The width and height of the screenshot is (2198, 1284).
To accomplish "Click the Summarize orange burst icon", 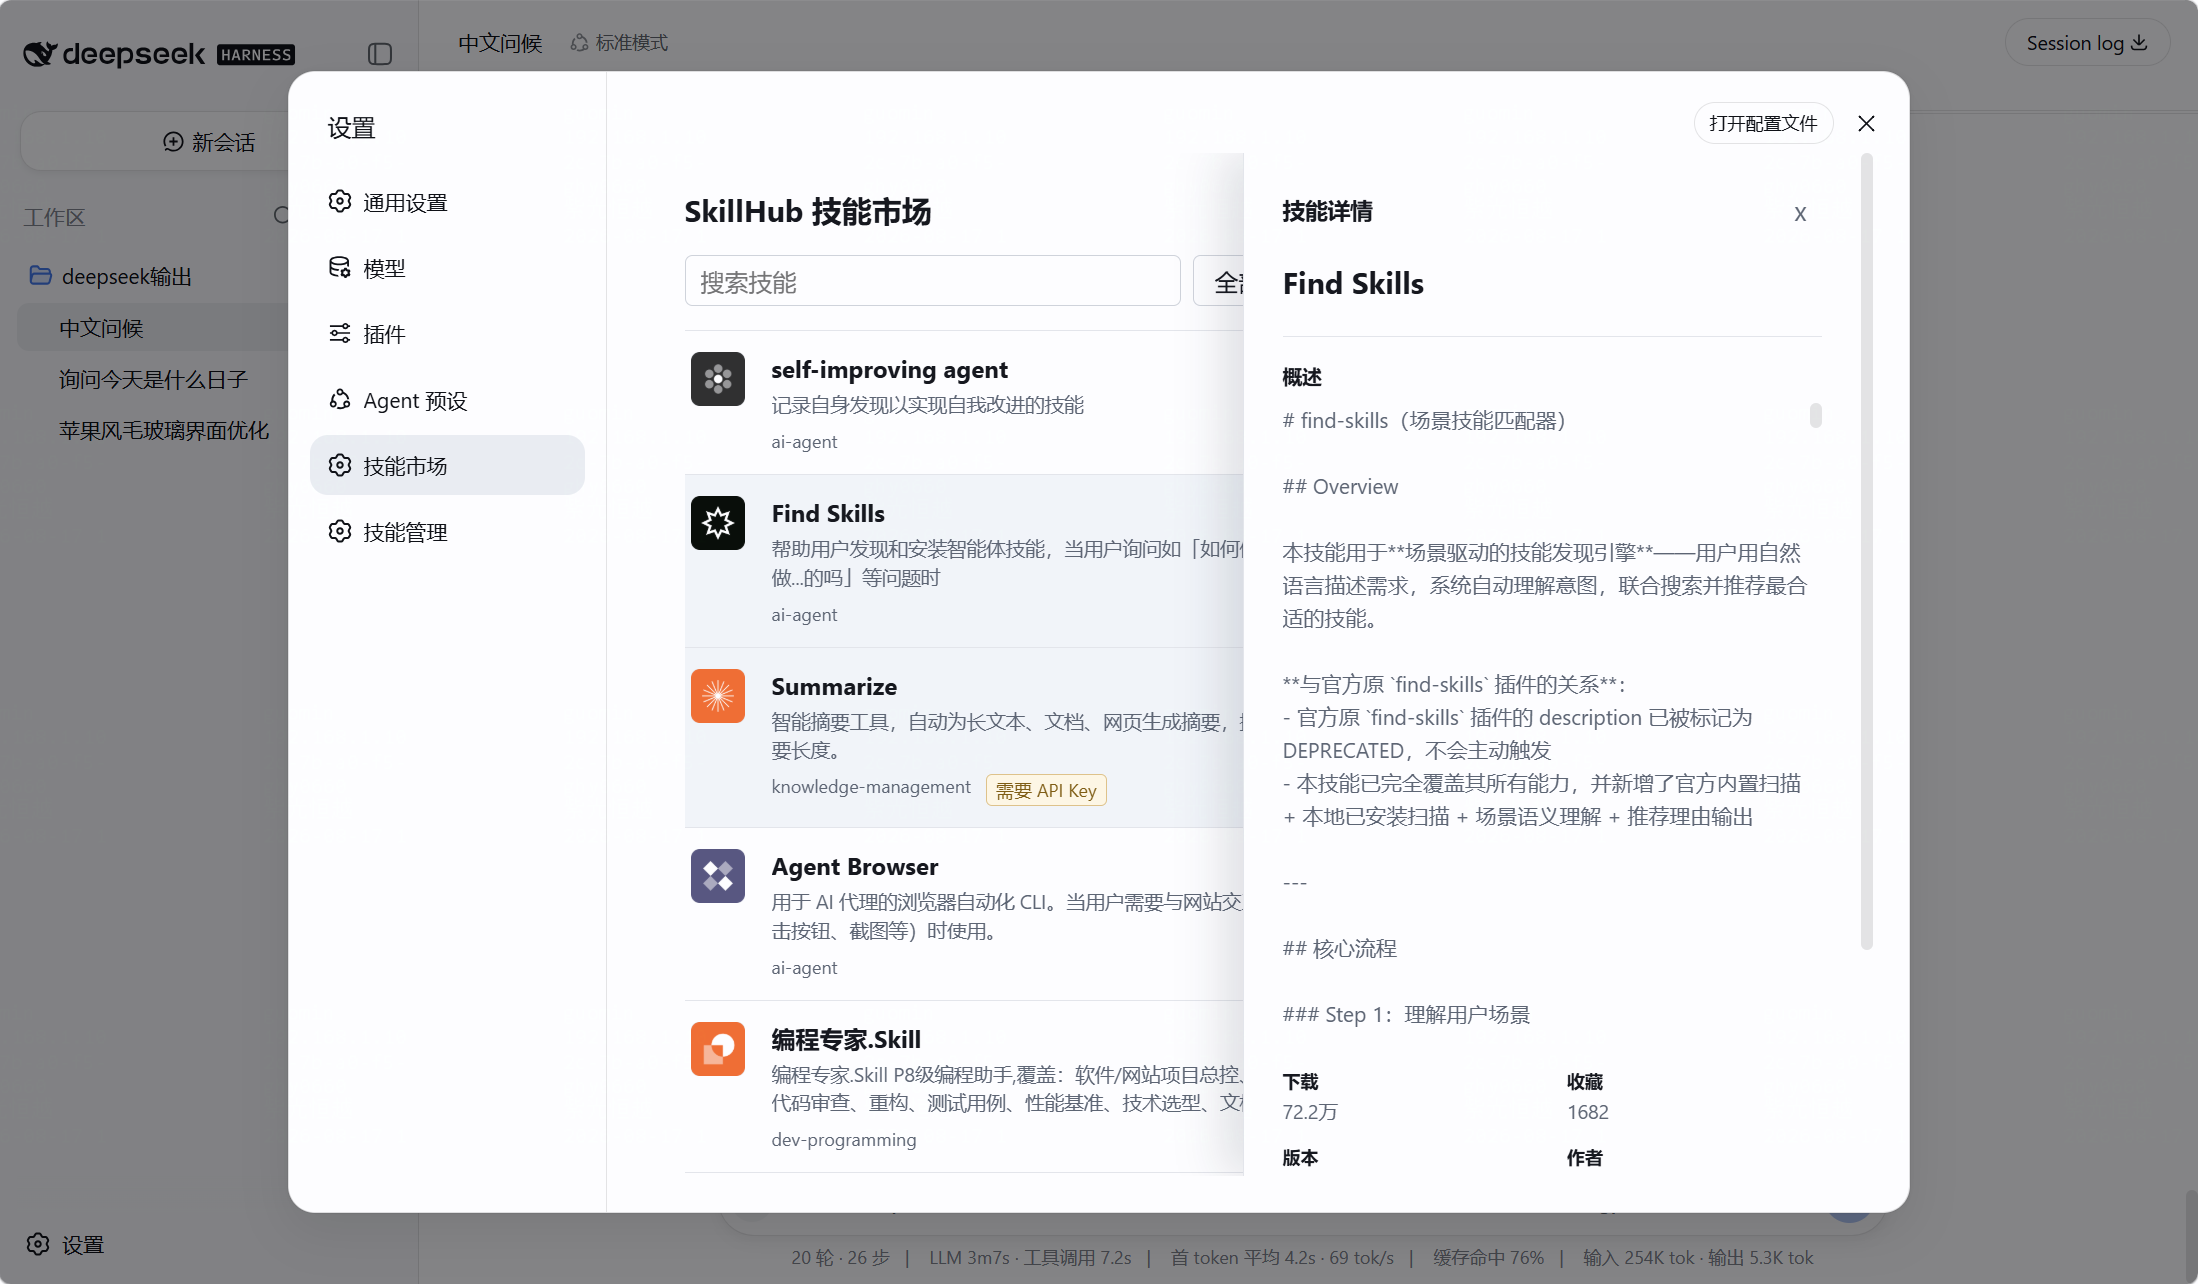I will point(718,696).
